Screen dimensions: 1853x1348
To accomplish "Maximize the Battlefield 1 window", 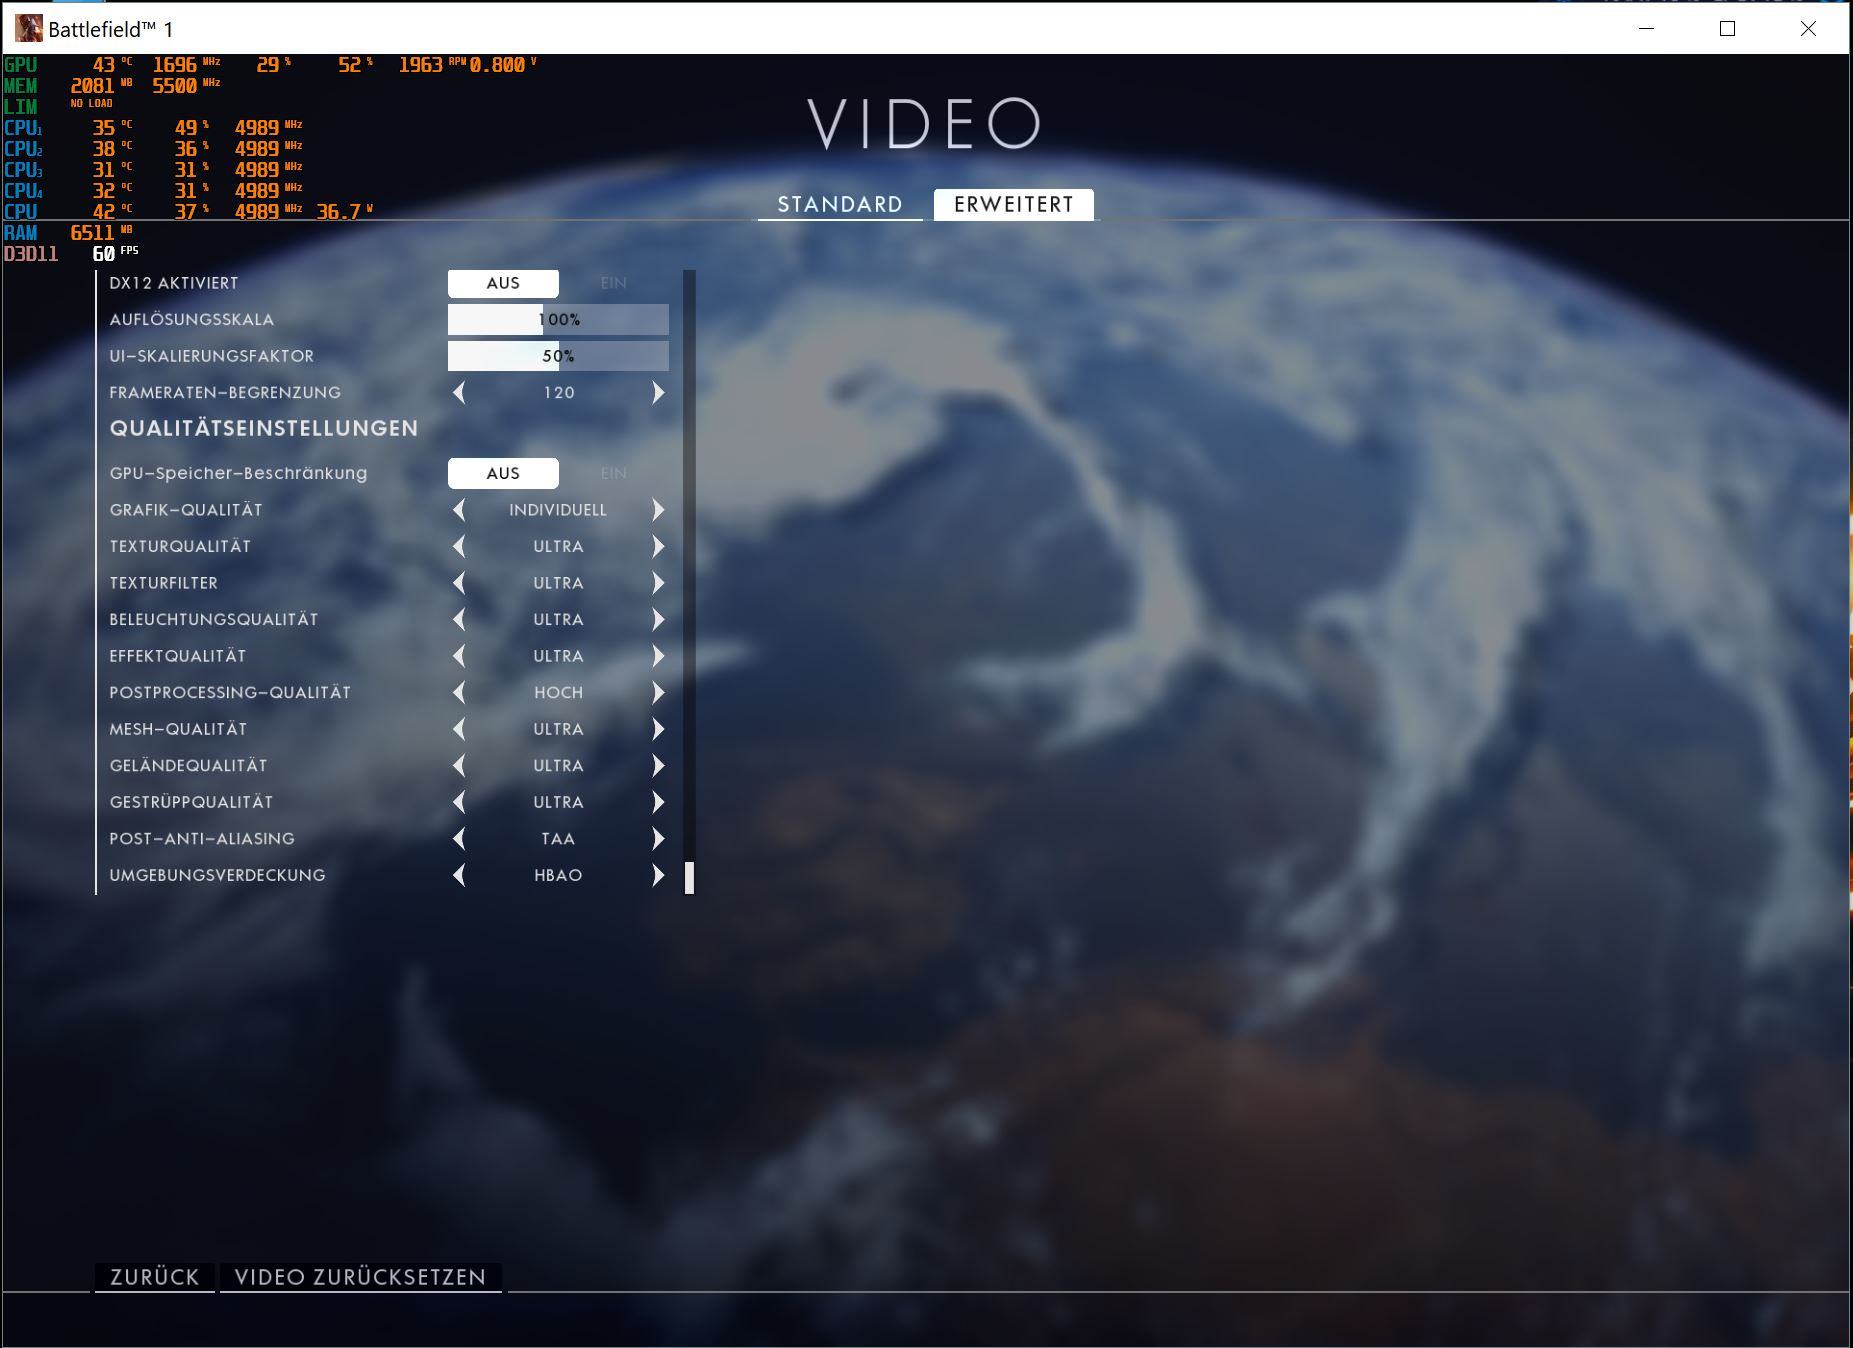I will pos(1727,28).
